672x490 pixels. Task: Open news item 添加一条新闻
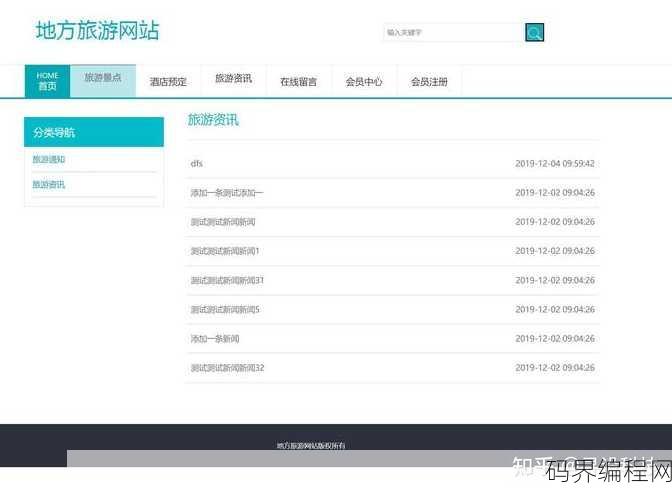[215, 339]
